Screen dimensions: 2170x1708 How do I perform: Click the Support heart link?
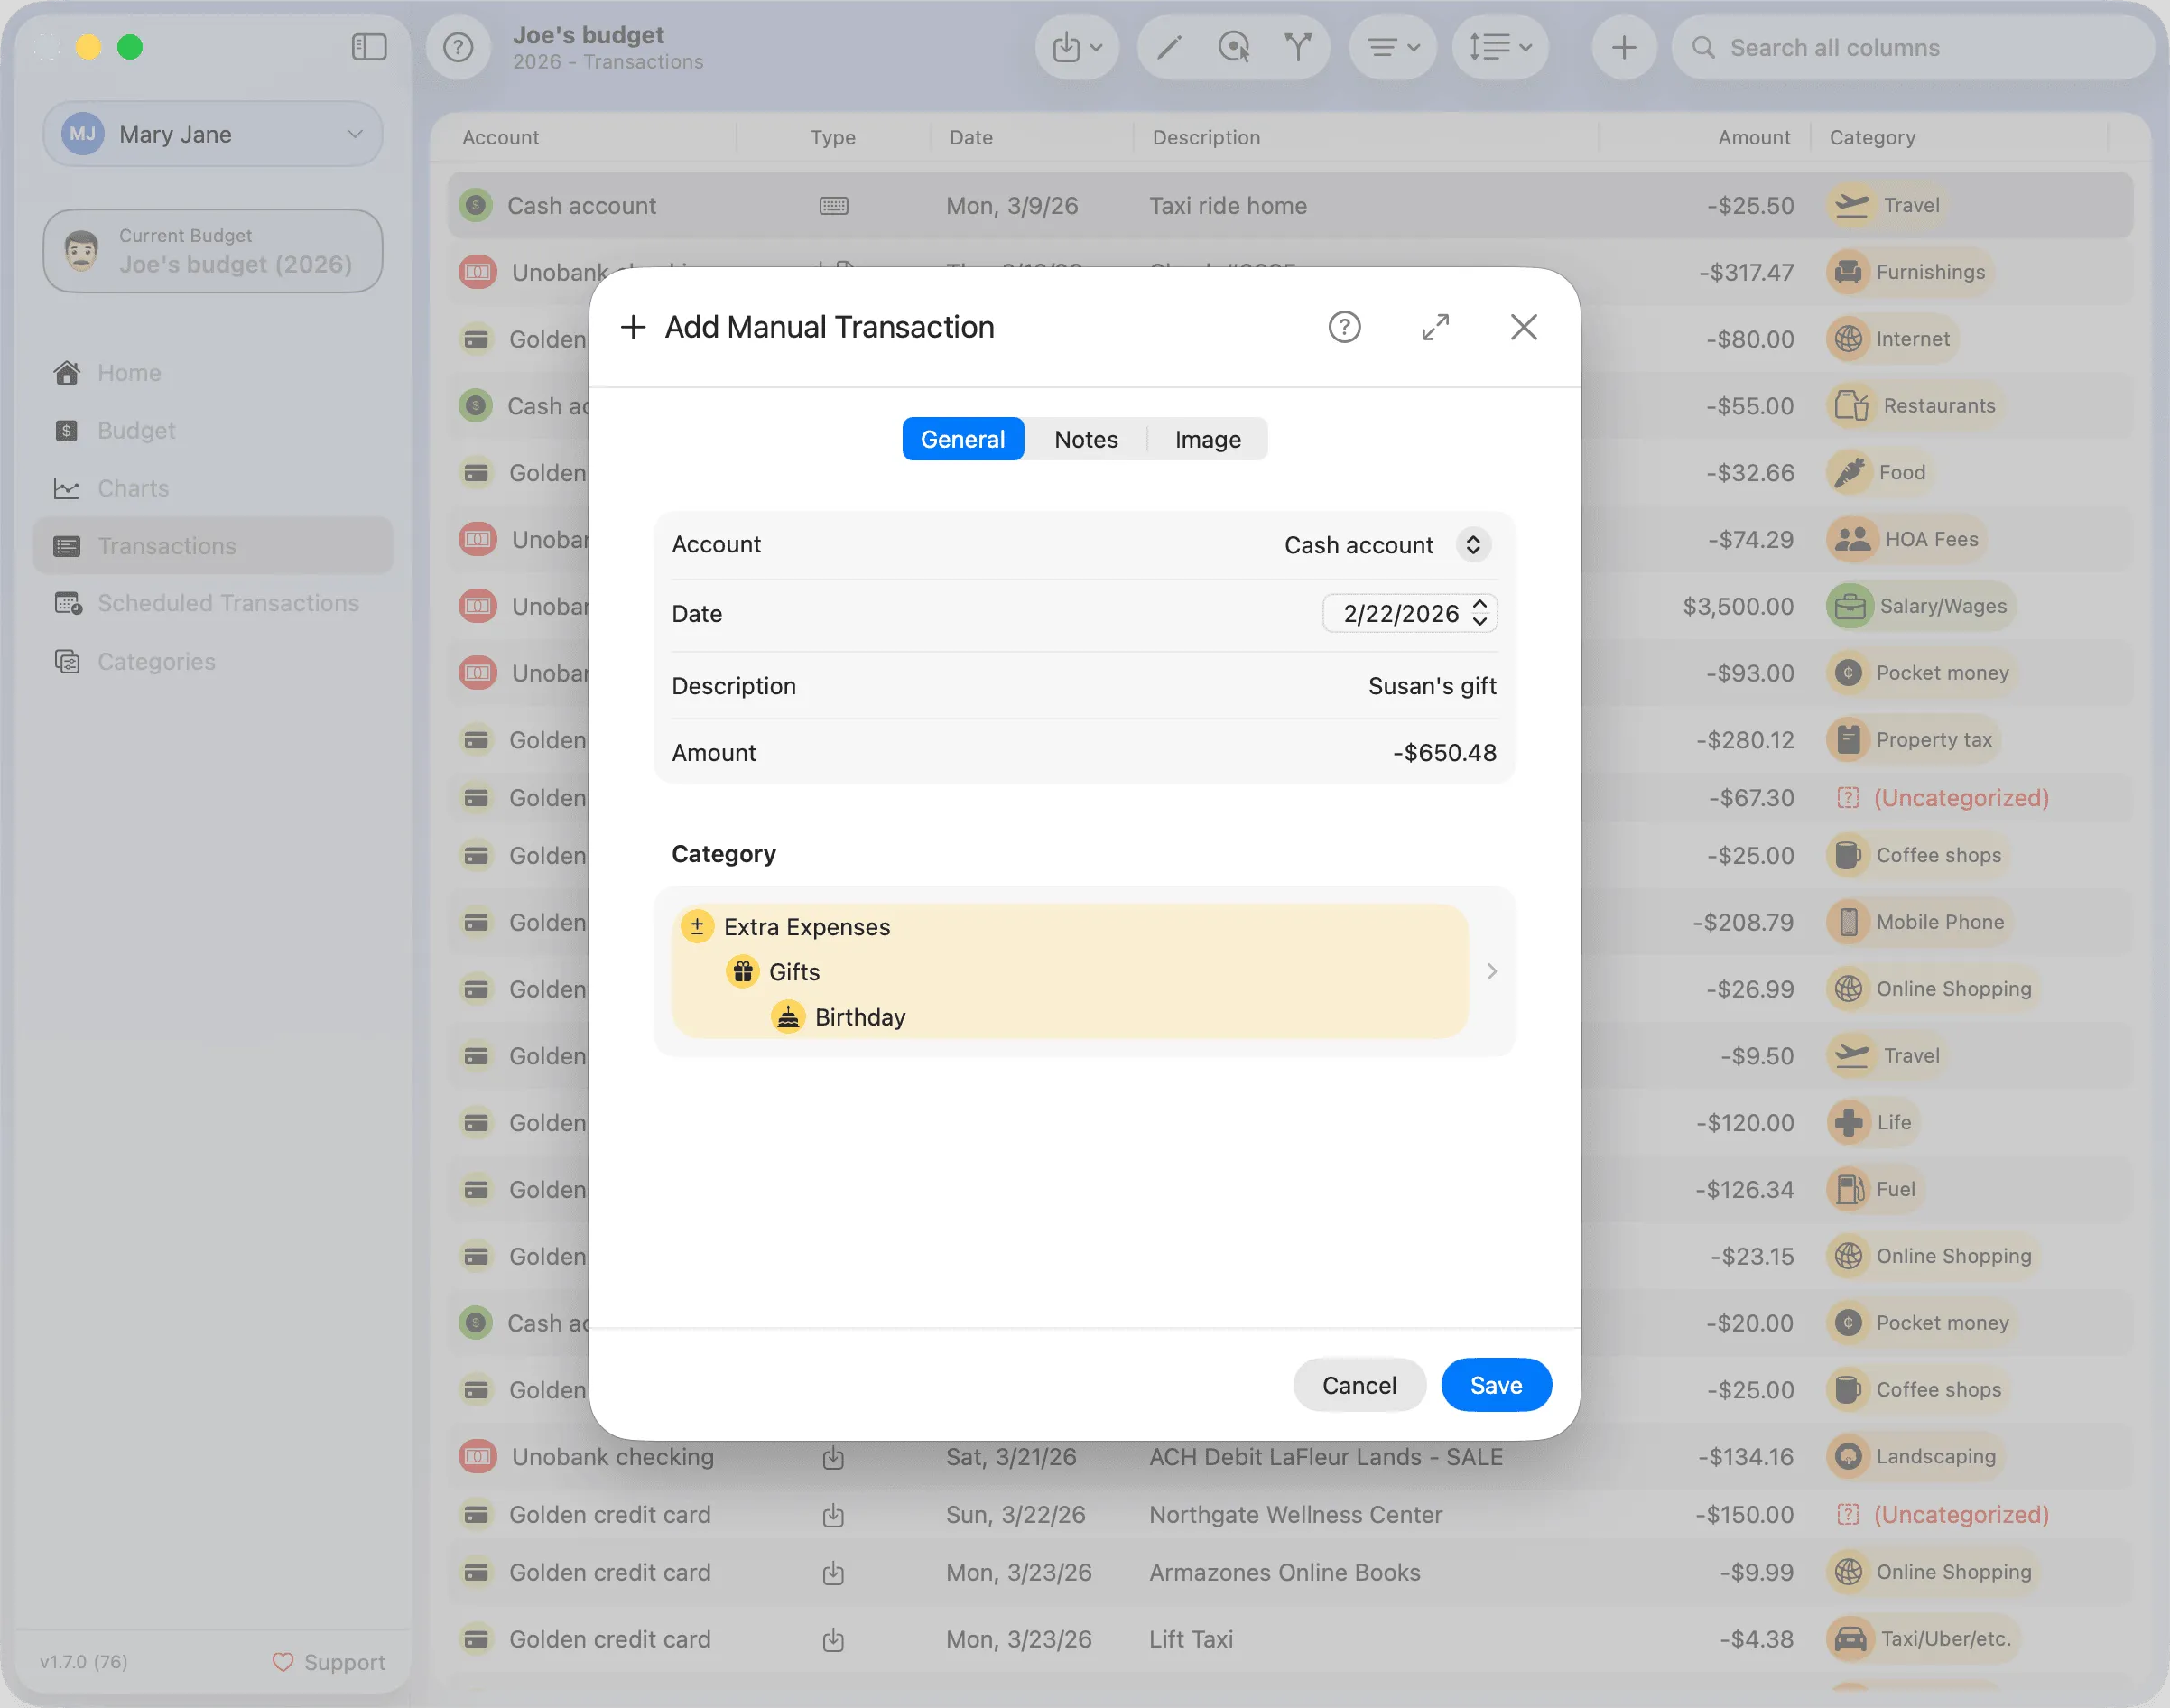pyautogui.click(x=329, y=1662)
